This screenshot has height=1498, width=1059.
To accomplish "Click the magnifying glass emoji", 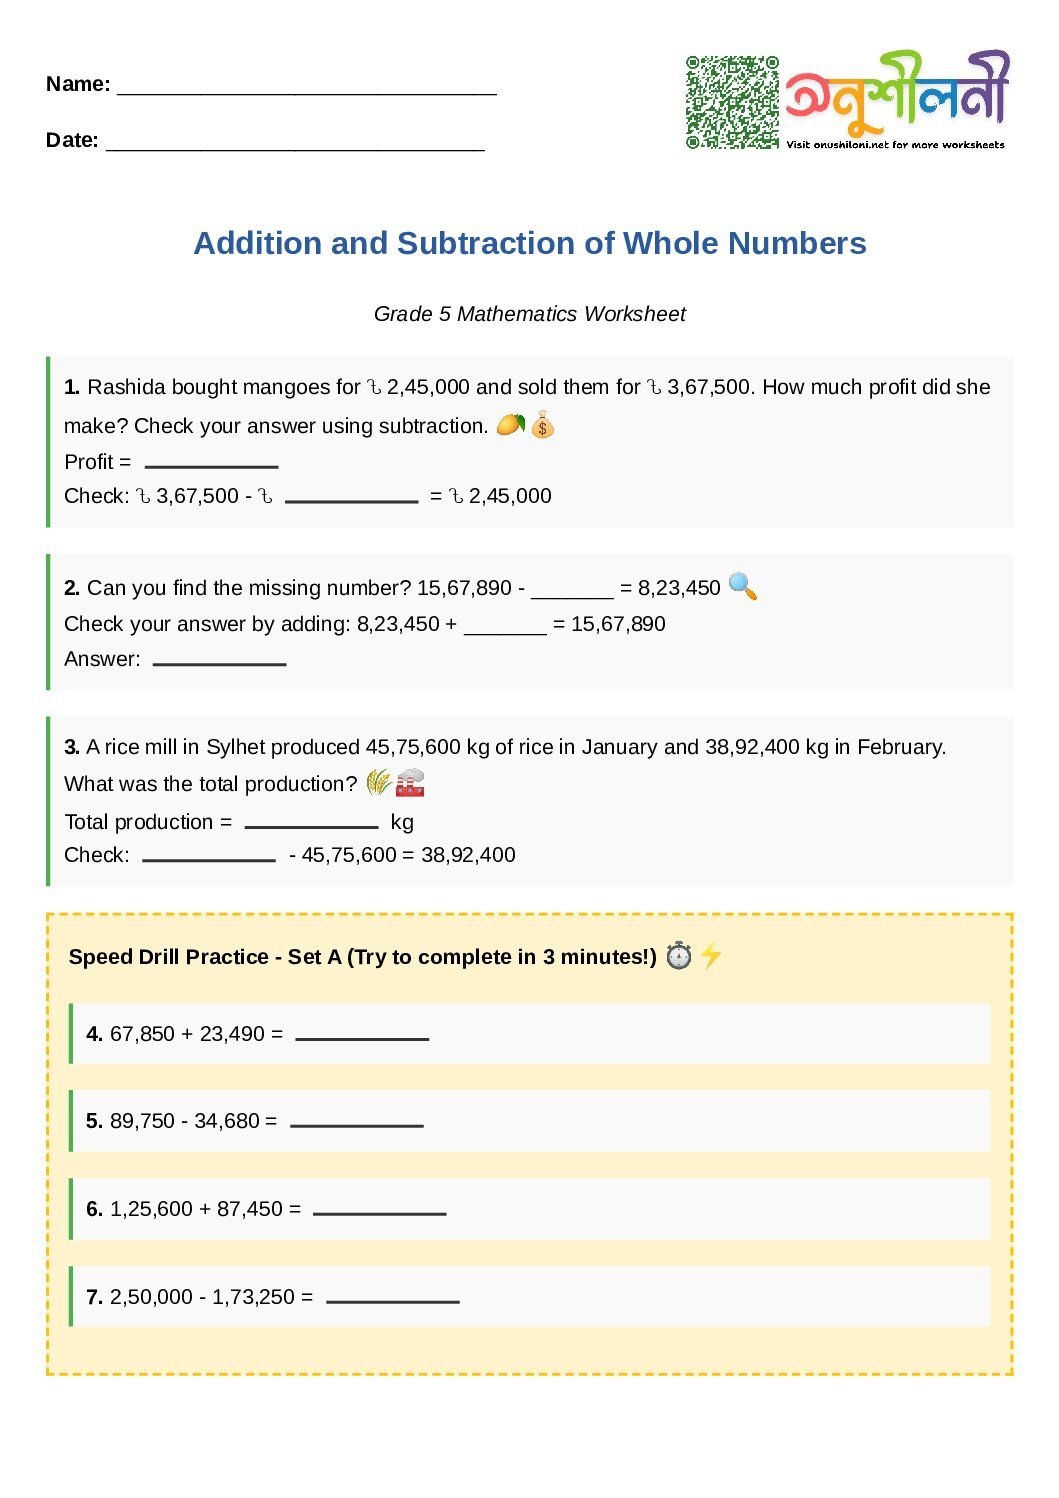I will pos(743,586).
